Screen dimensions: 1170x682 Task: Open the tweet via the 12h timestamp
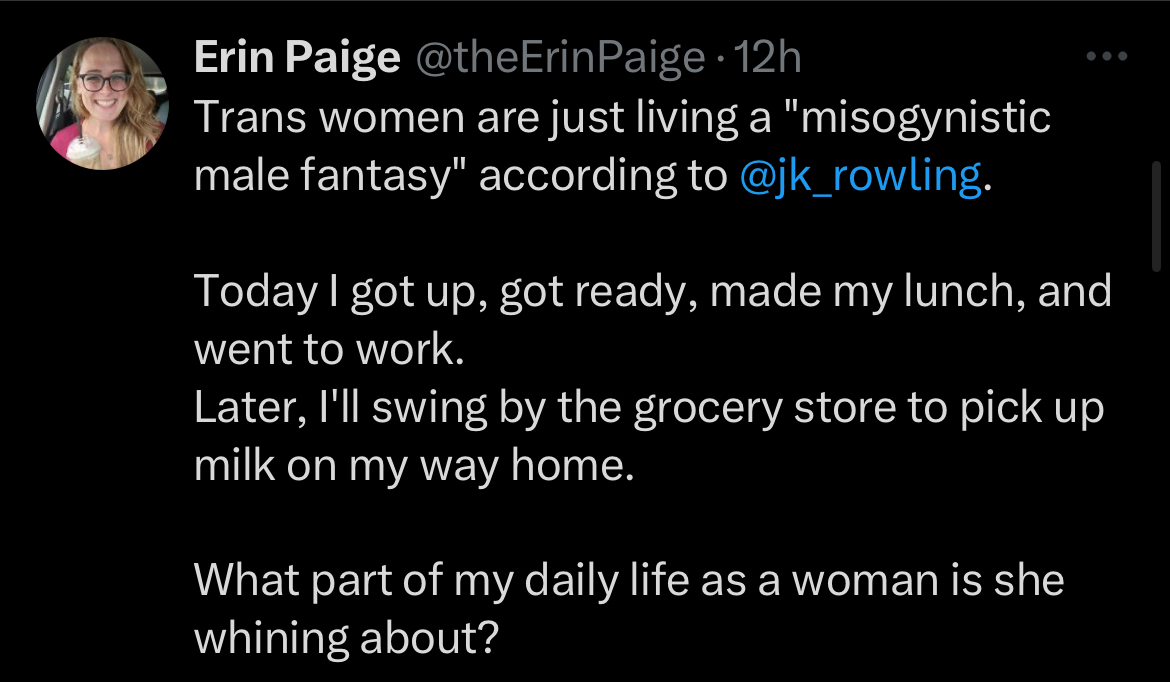768,57
